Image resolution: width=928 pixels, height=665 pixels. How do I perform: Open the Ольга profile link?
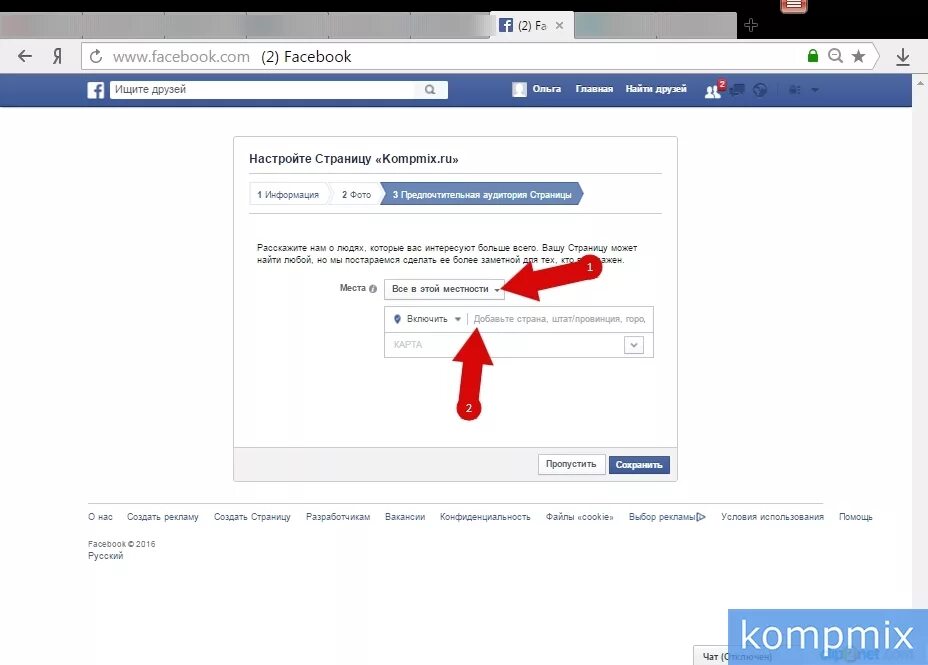546,89
